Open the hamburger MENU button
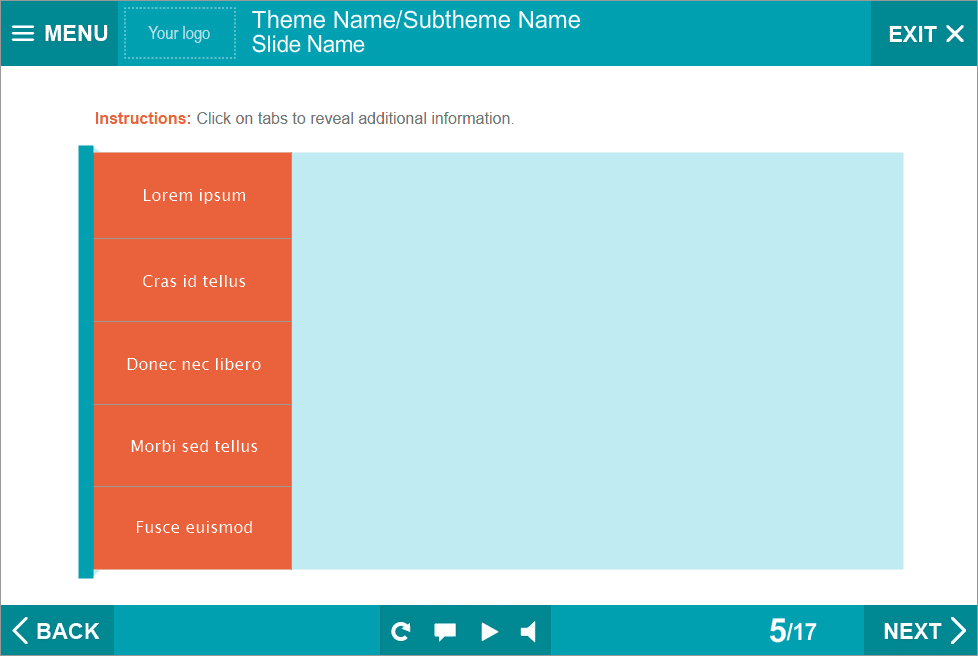The image size is (978, 656). (59, 33)
